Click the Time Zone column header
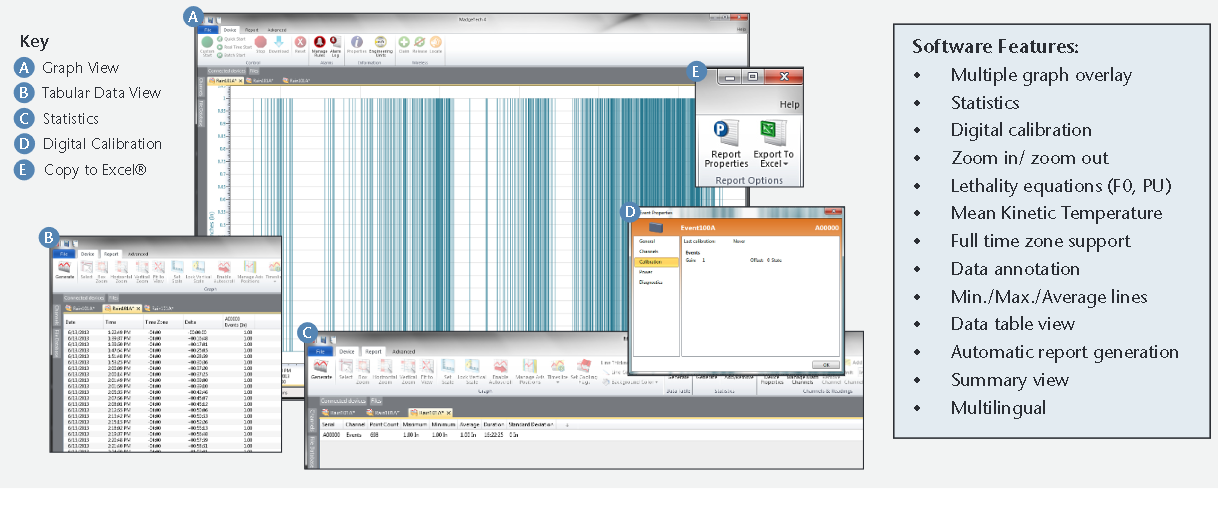This screenshot has height=510, width=1218. [x=156, y=322]
